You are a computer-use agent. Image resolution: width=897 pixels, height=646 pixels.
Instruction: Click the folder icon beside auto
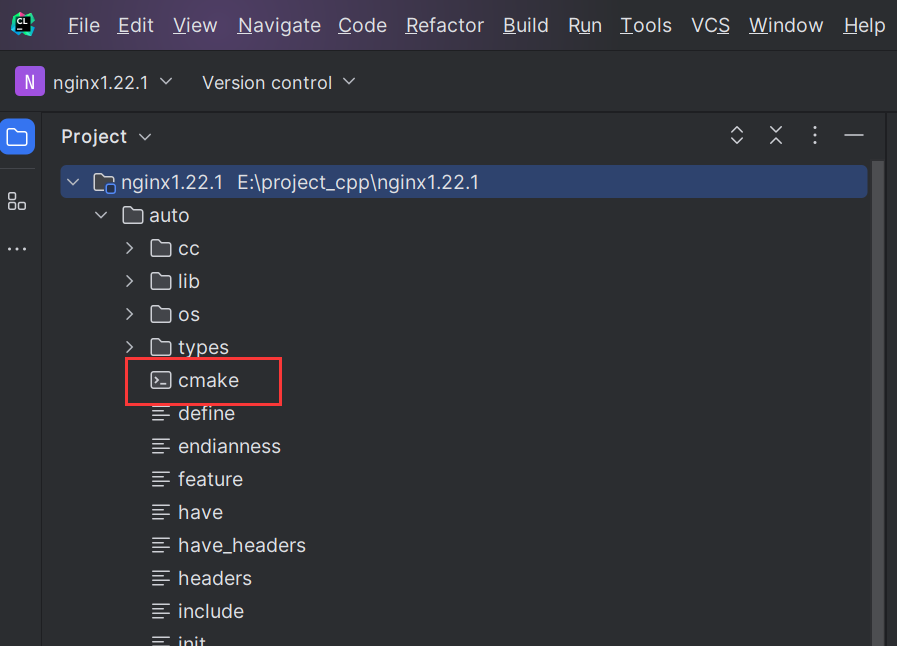133,215
